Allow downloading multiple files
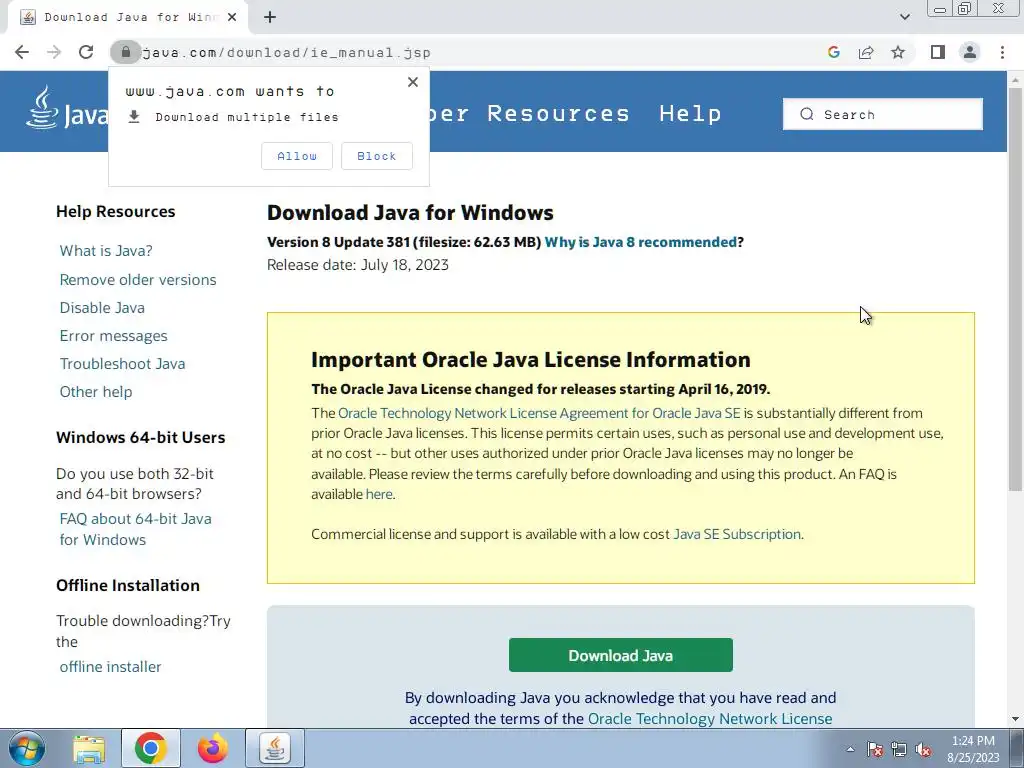This screenshot has width=1024, height=768. pos(296,156)
